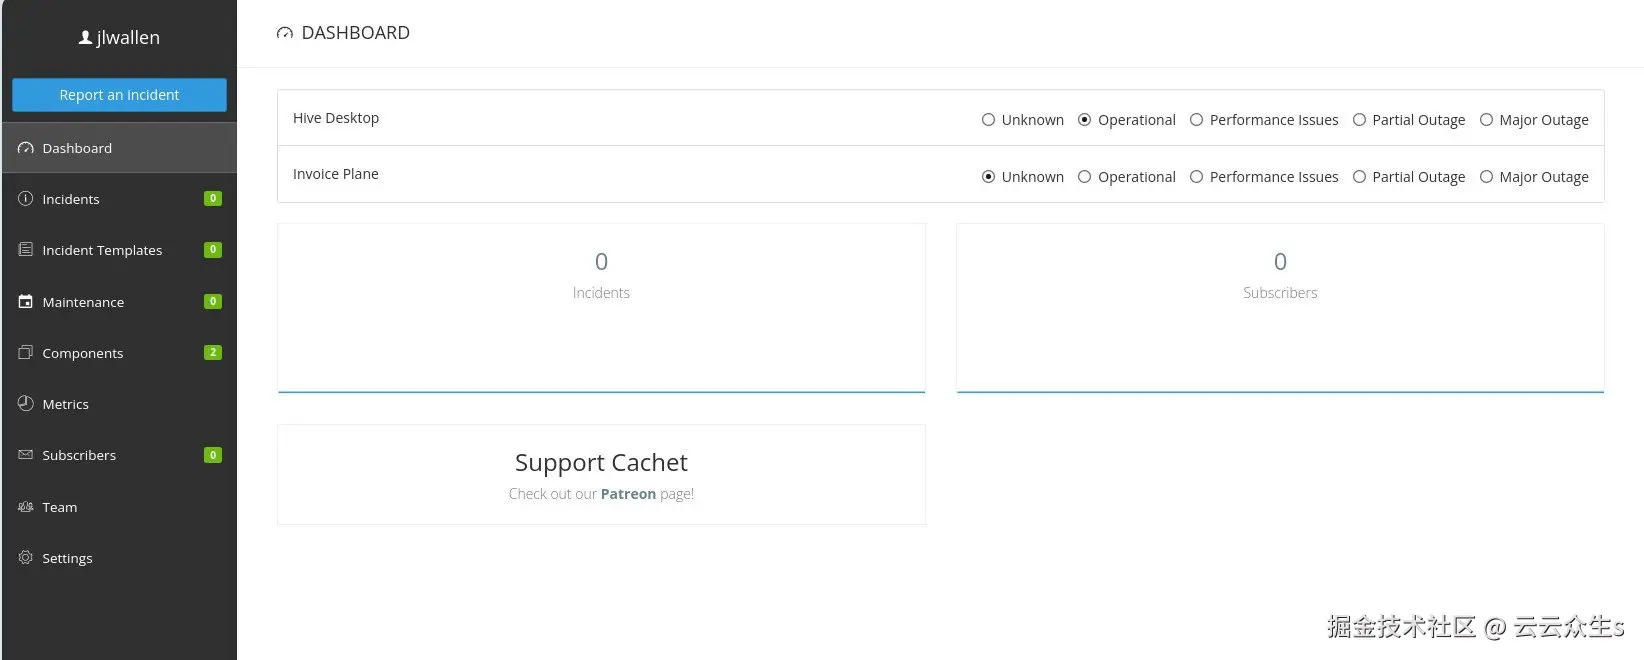Follow the Patreon link
The width and height of the screenshot is (1644, 660).
pos(628,494)
